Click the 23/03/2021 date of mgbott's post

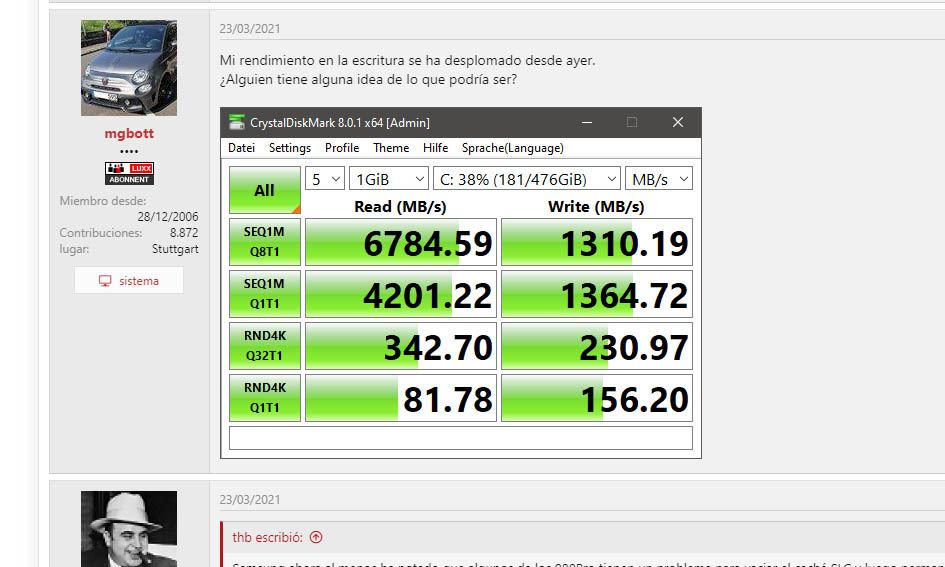coord(250,28)
